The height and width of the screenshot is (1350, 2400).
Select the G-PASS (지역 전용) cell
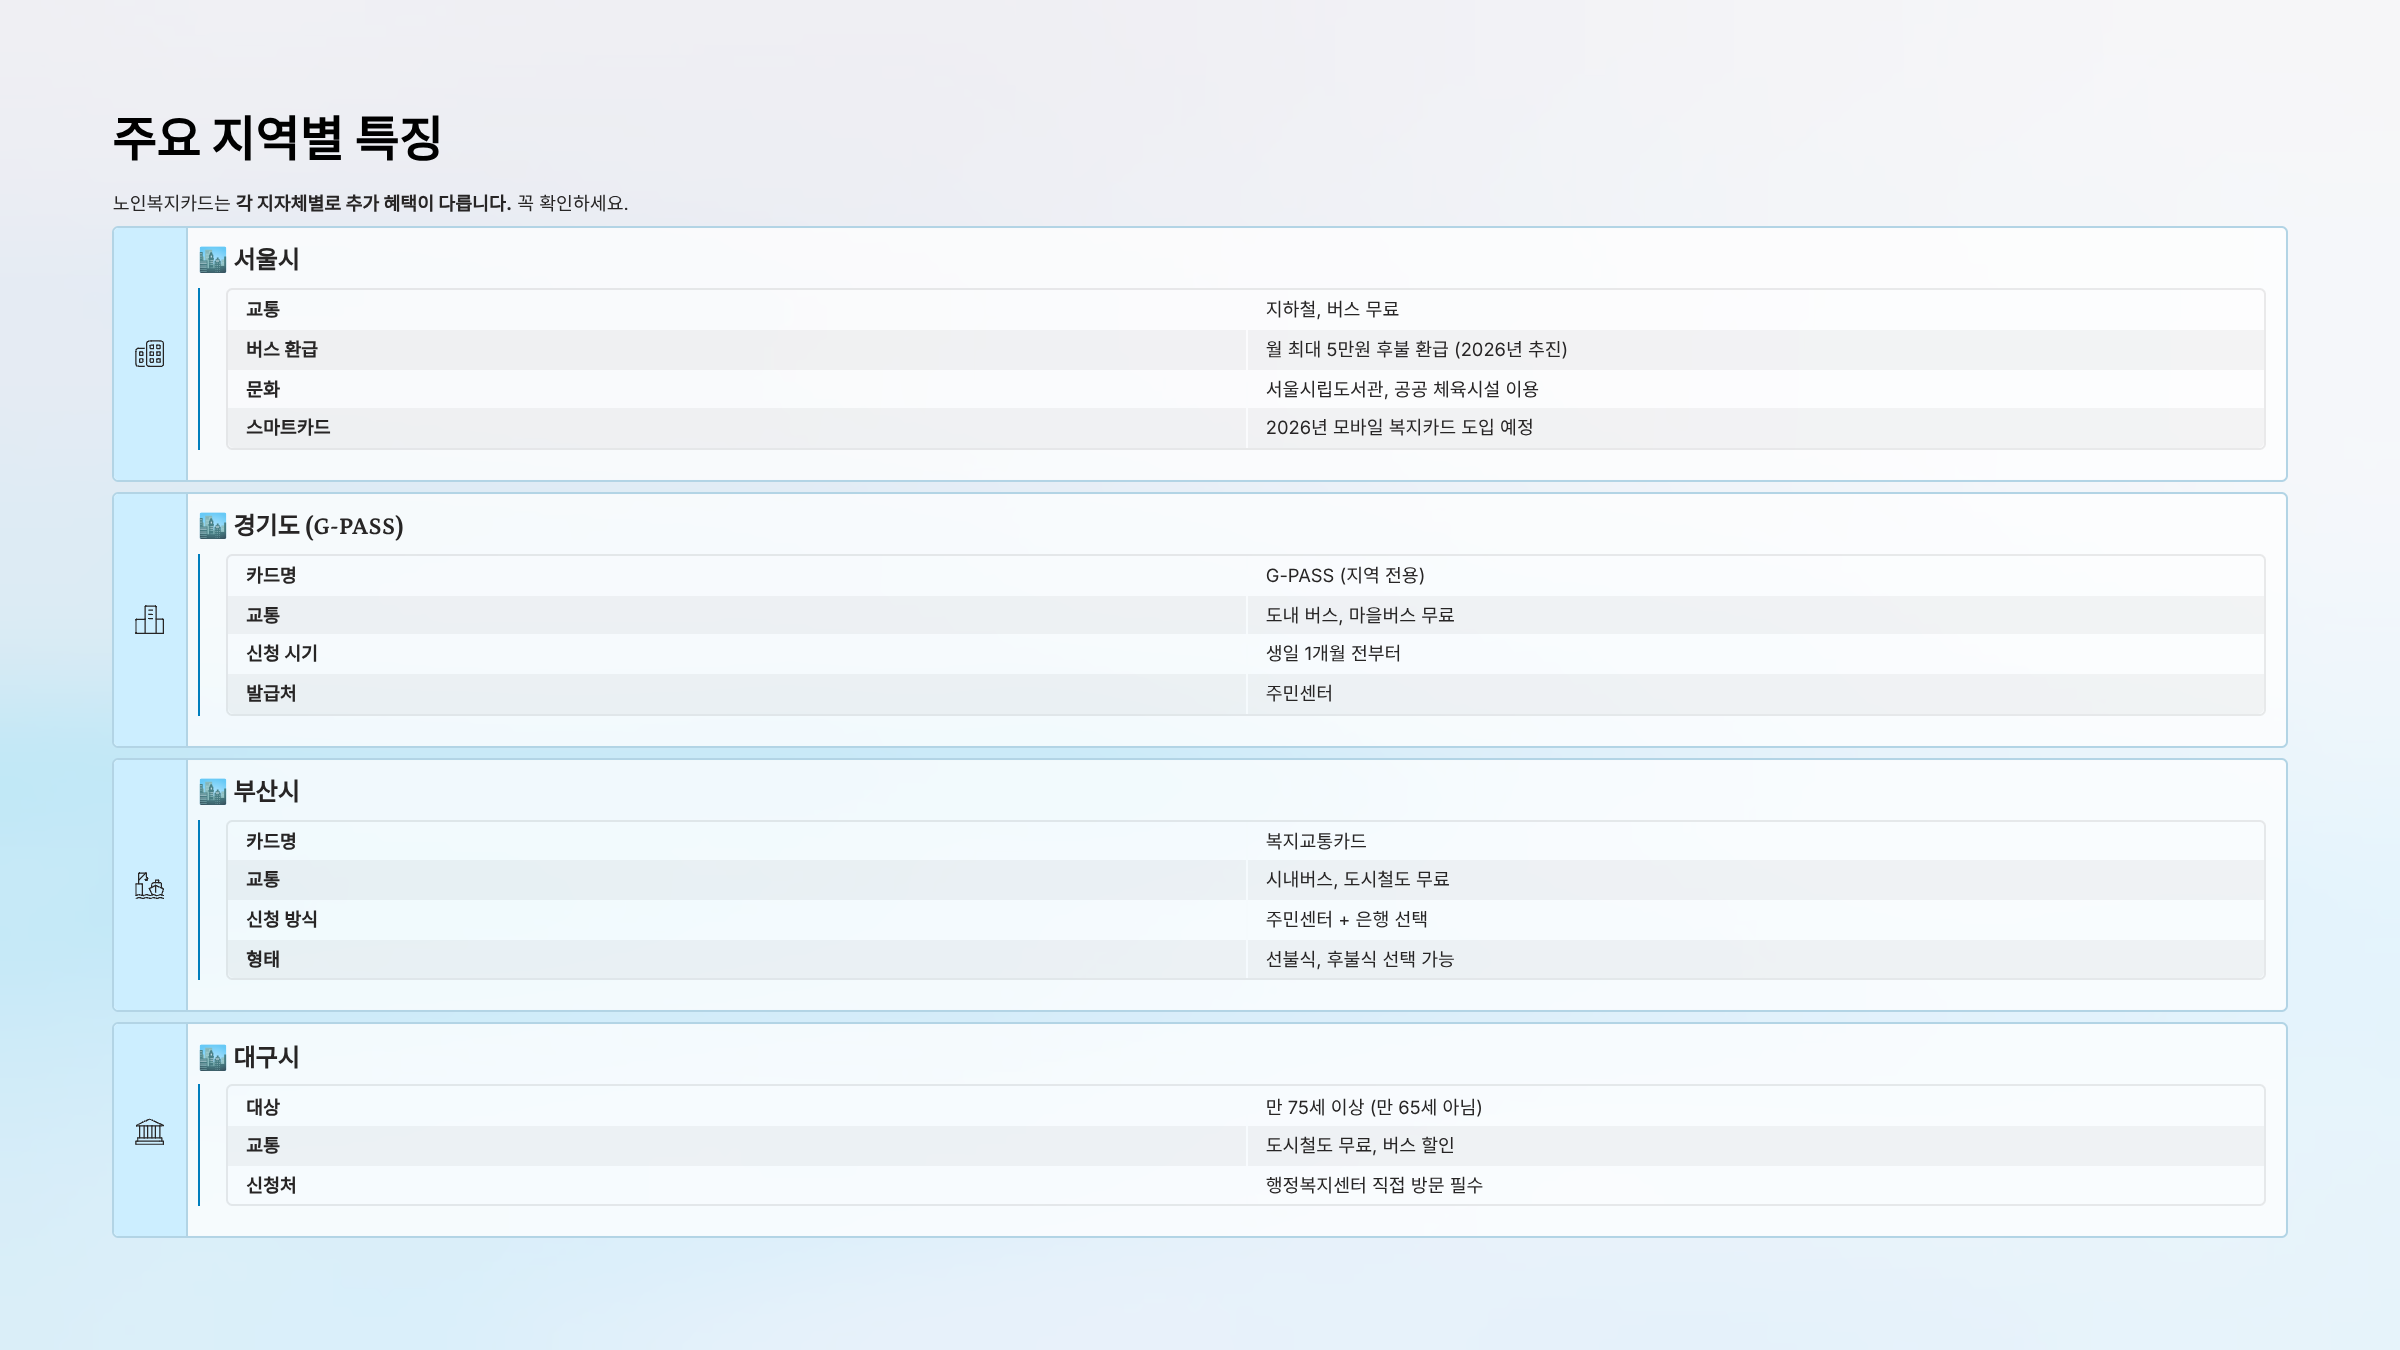point(1344,575)
